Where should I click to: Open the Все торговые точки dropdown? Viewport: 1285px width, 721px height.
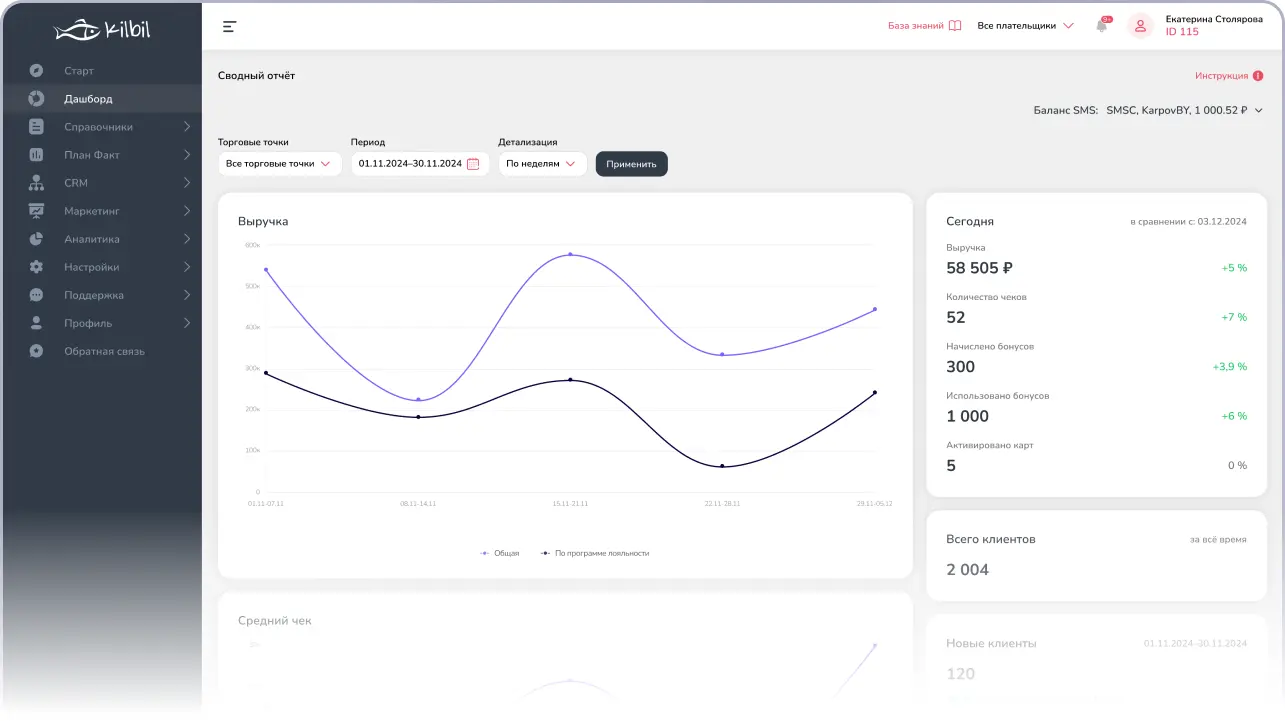tap(280, 164)
